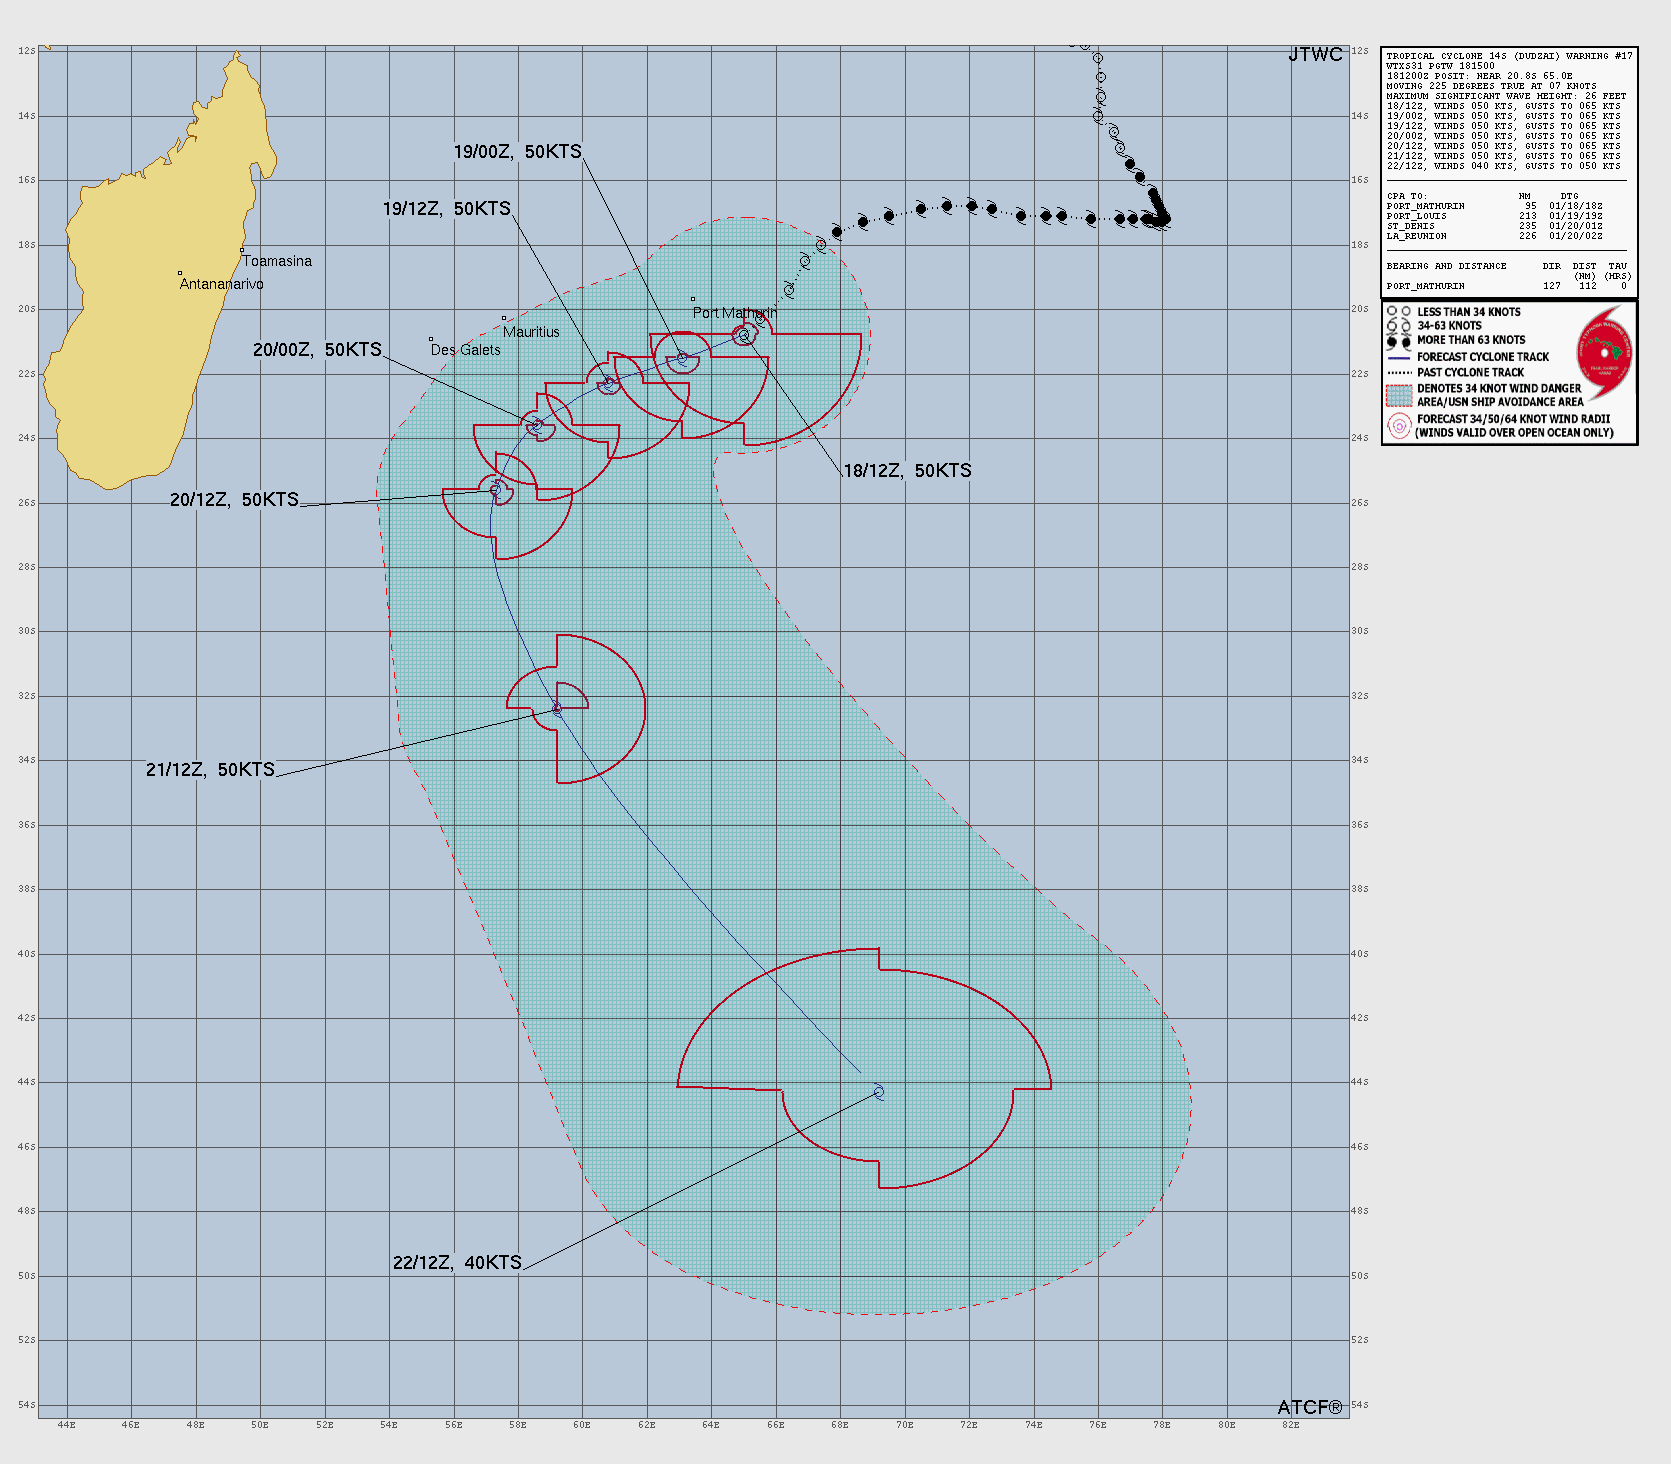Click the current storm position near Port Mathurin
This screenshot has width=1671, height=1464.
tap(743, 335)
